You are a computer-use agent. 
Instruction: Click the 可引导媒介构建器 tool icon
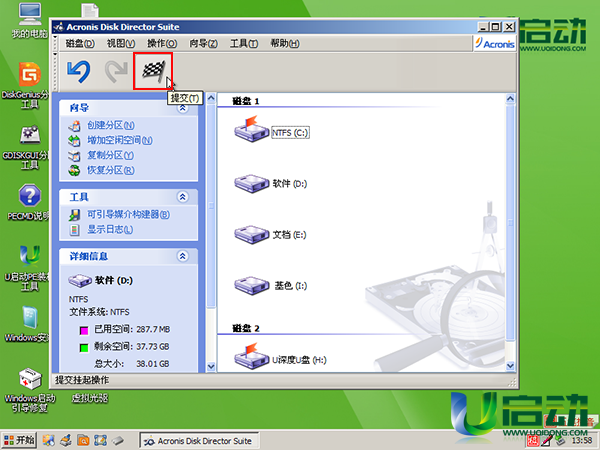coord(75,215)
